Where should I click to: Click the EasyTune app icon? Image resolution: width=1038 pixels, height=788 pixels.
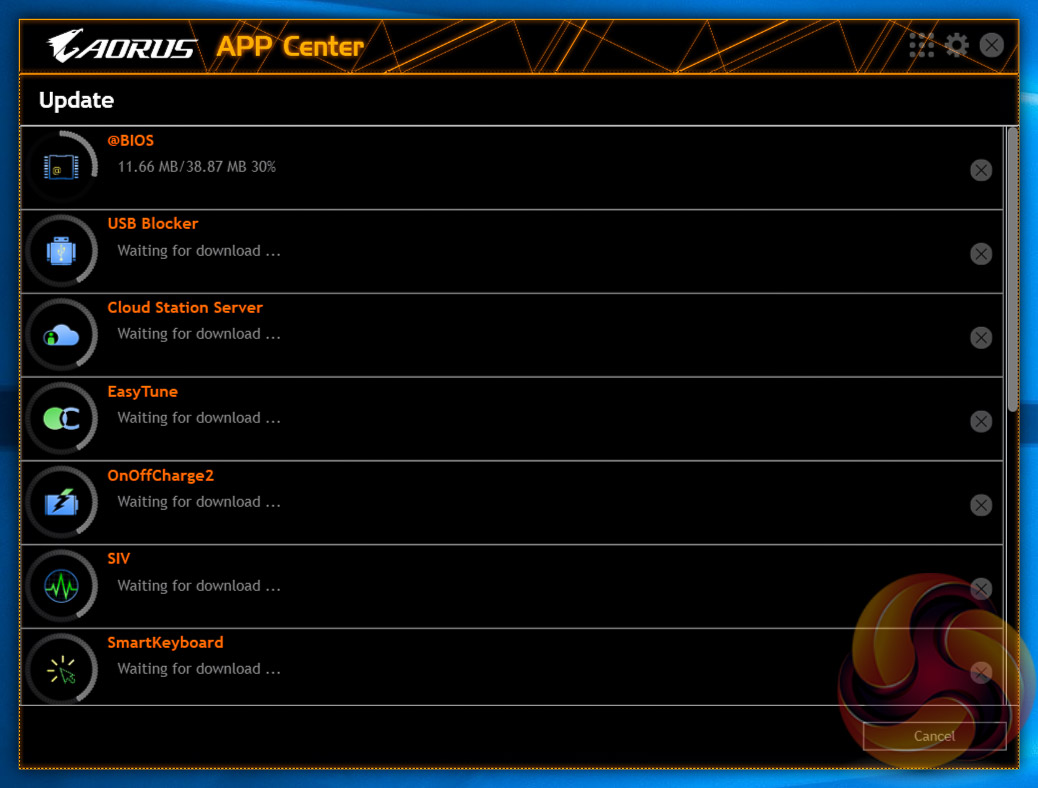61,419
